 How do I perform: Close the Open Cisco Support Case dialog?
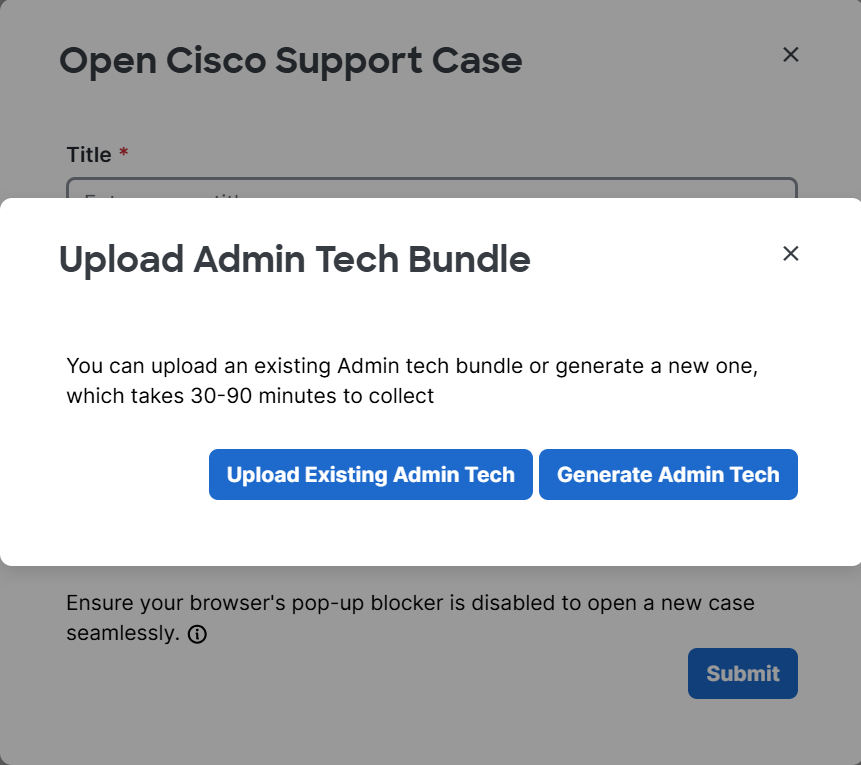(x=790, y=55)
